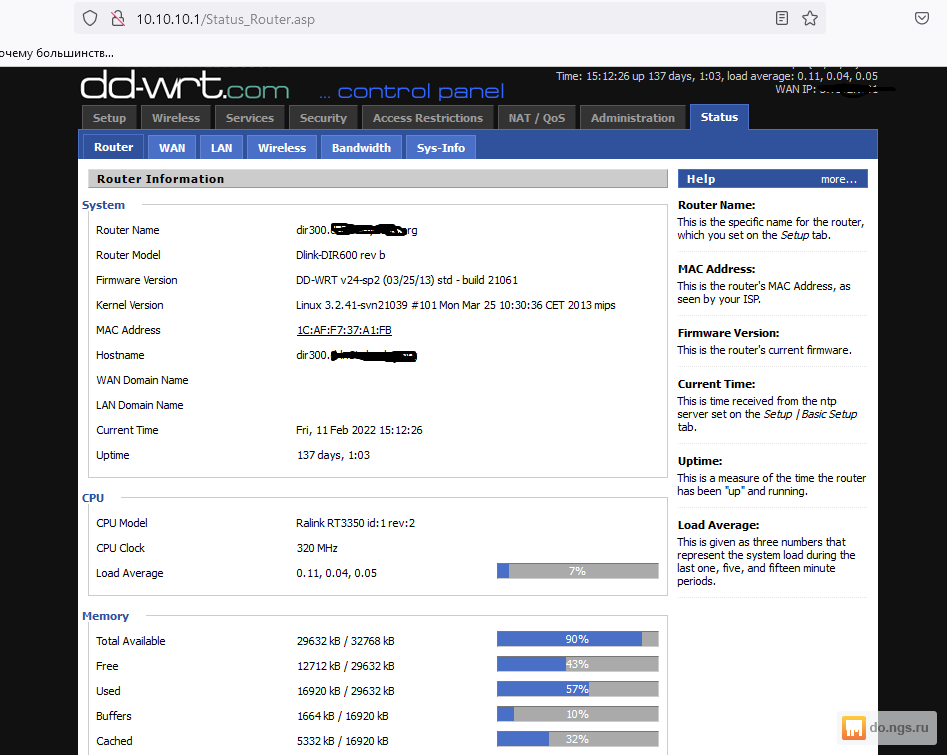Open the Services main tab
Screen dimensions: 947x755
click(249, 118)
